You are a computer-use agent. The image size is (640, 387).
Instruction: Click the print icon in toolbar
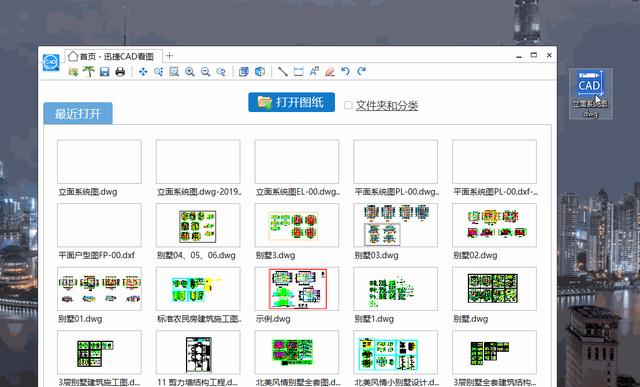(120, 72)
